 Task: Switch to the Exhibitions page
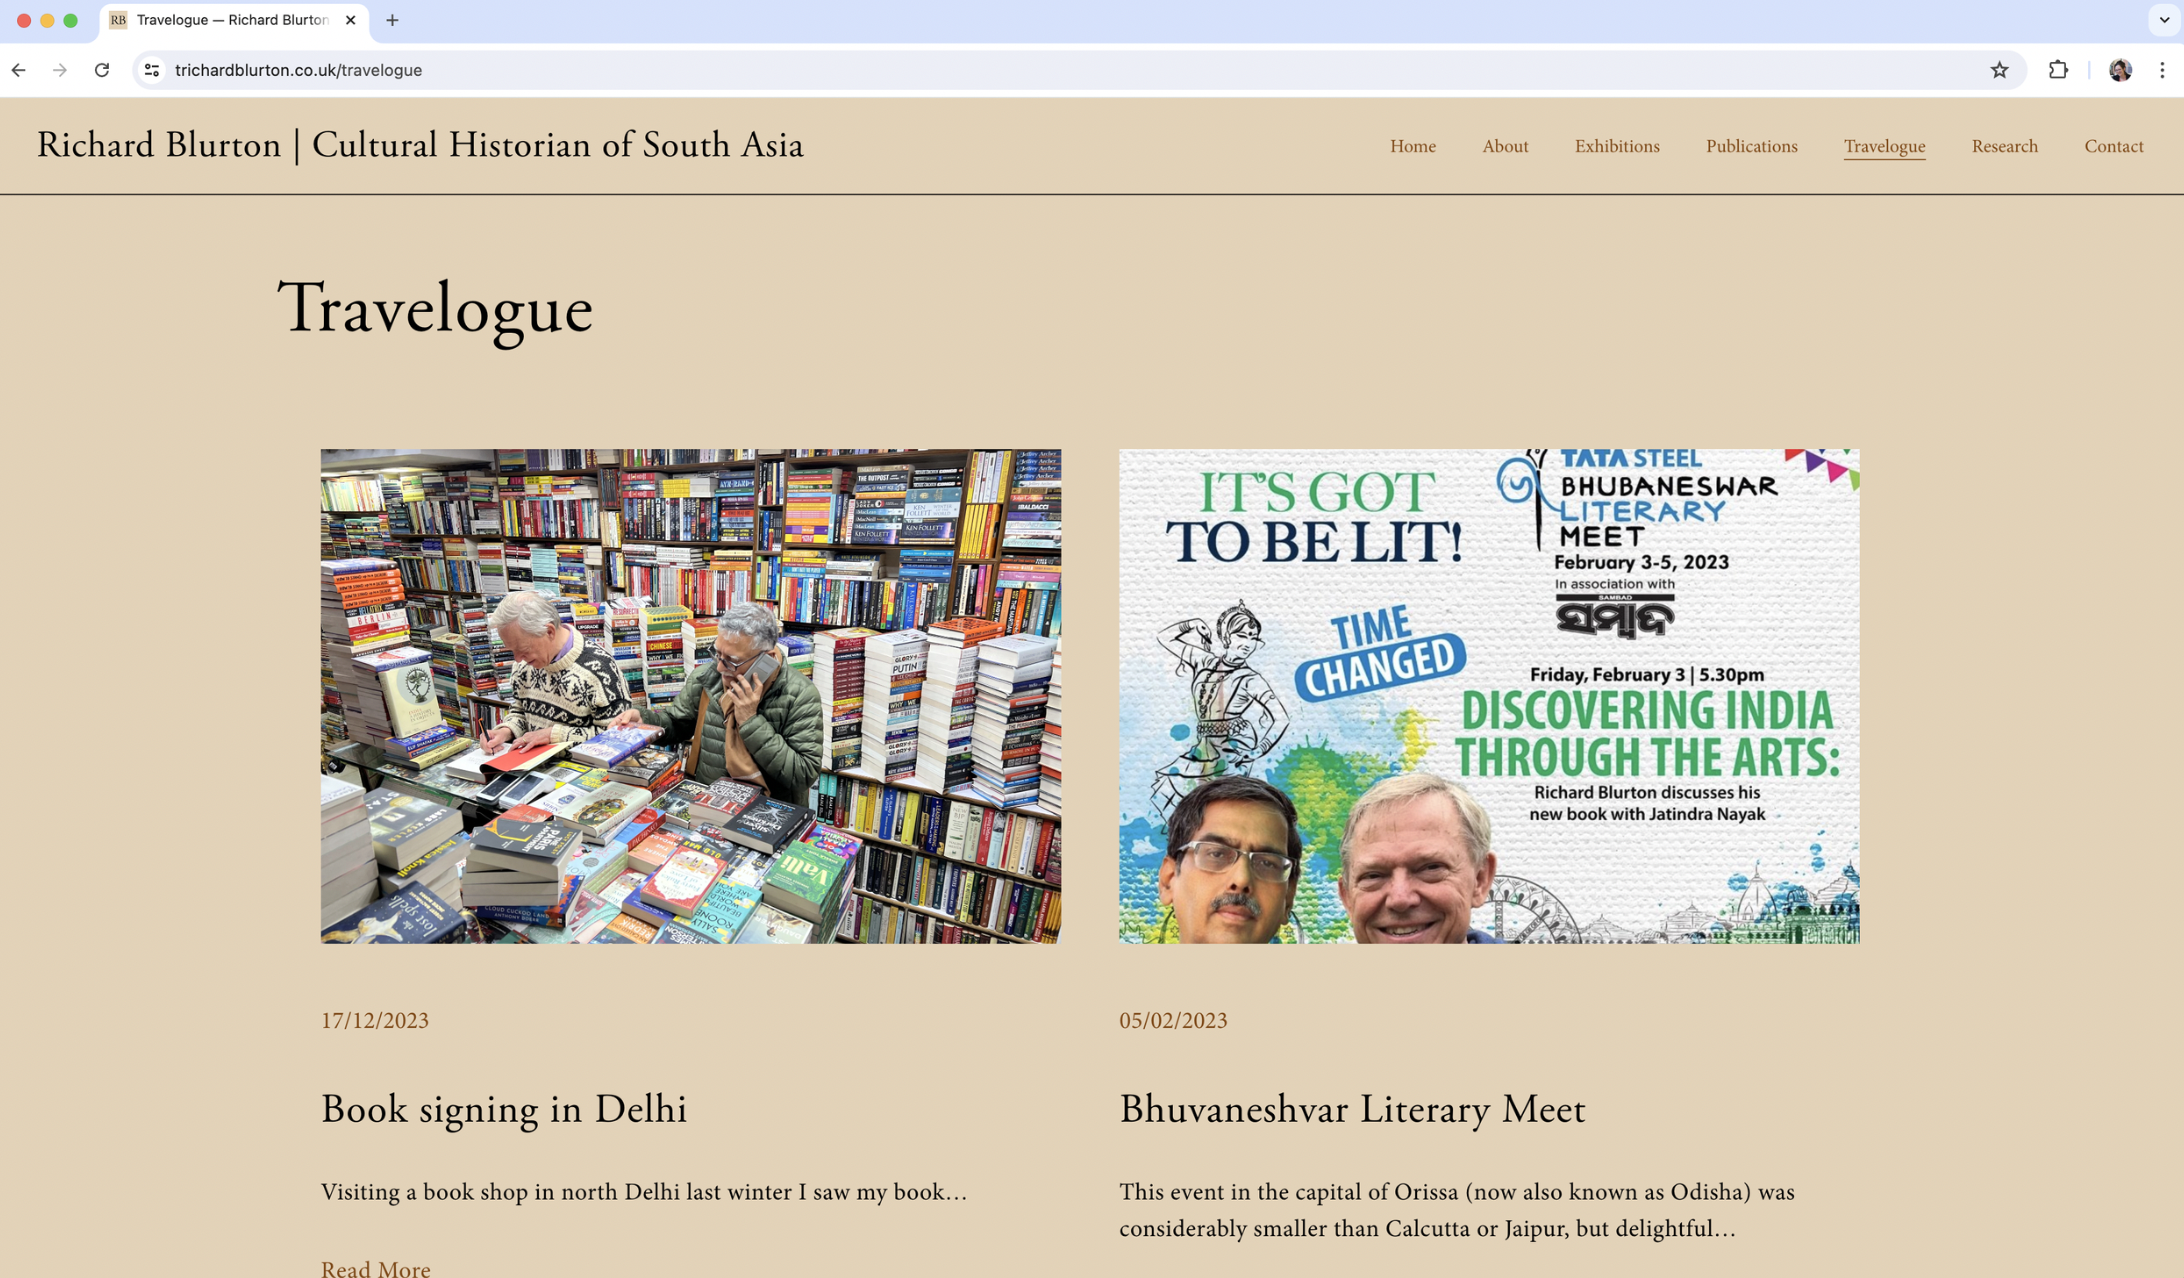click(x=1616, y=146)
